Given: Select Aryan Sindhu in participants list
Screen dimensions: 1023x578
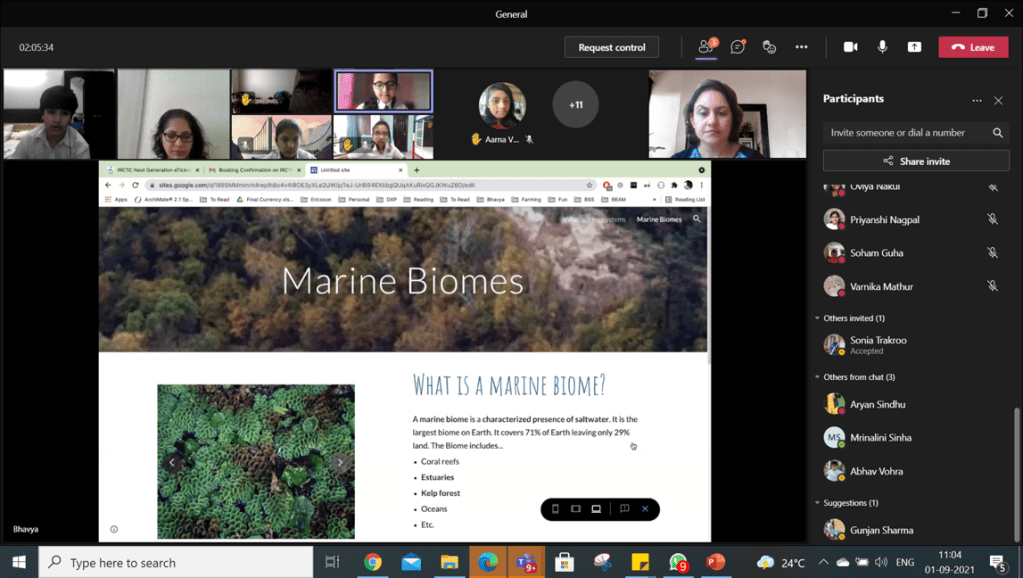Looking at the screenshot, I should click(877, 405).
